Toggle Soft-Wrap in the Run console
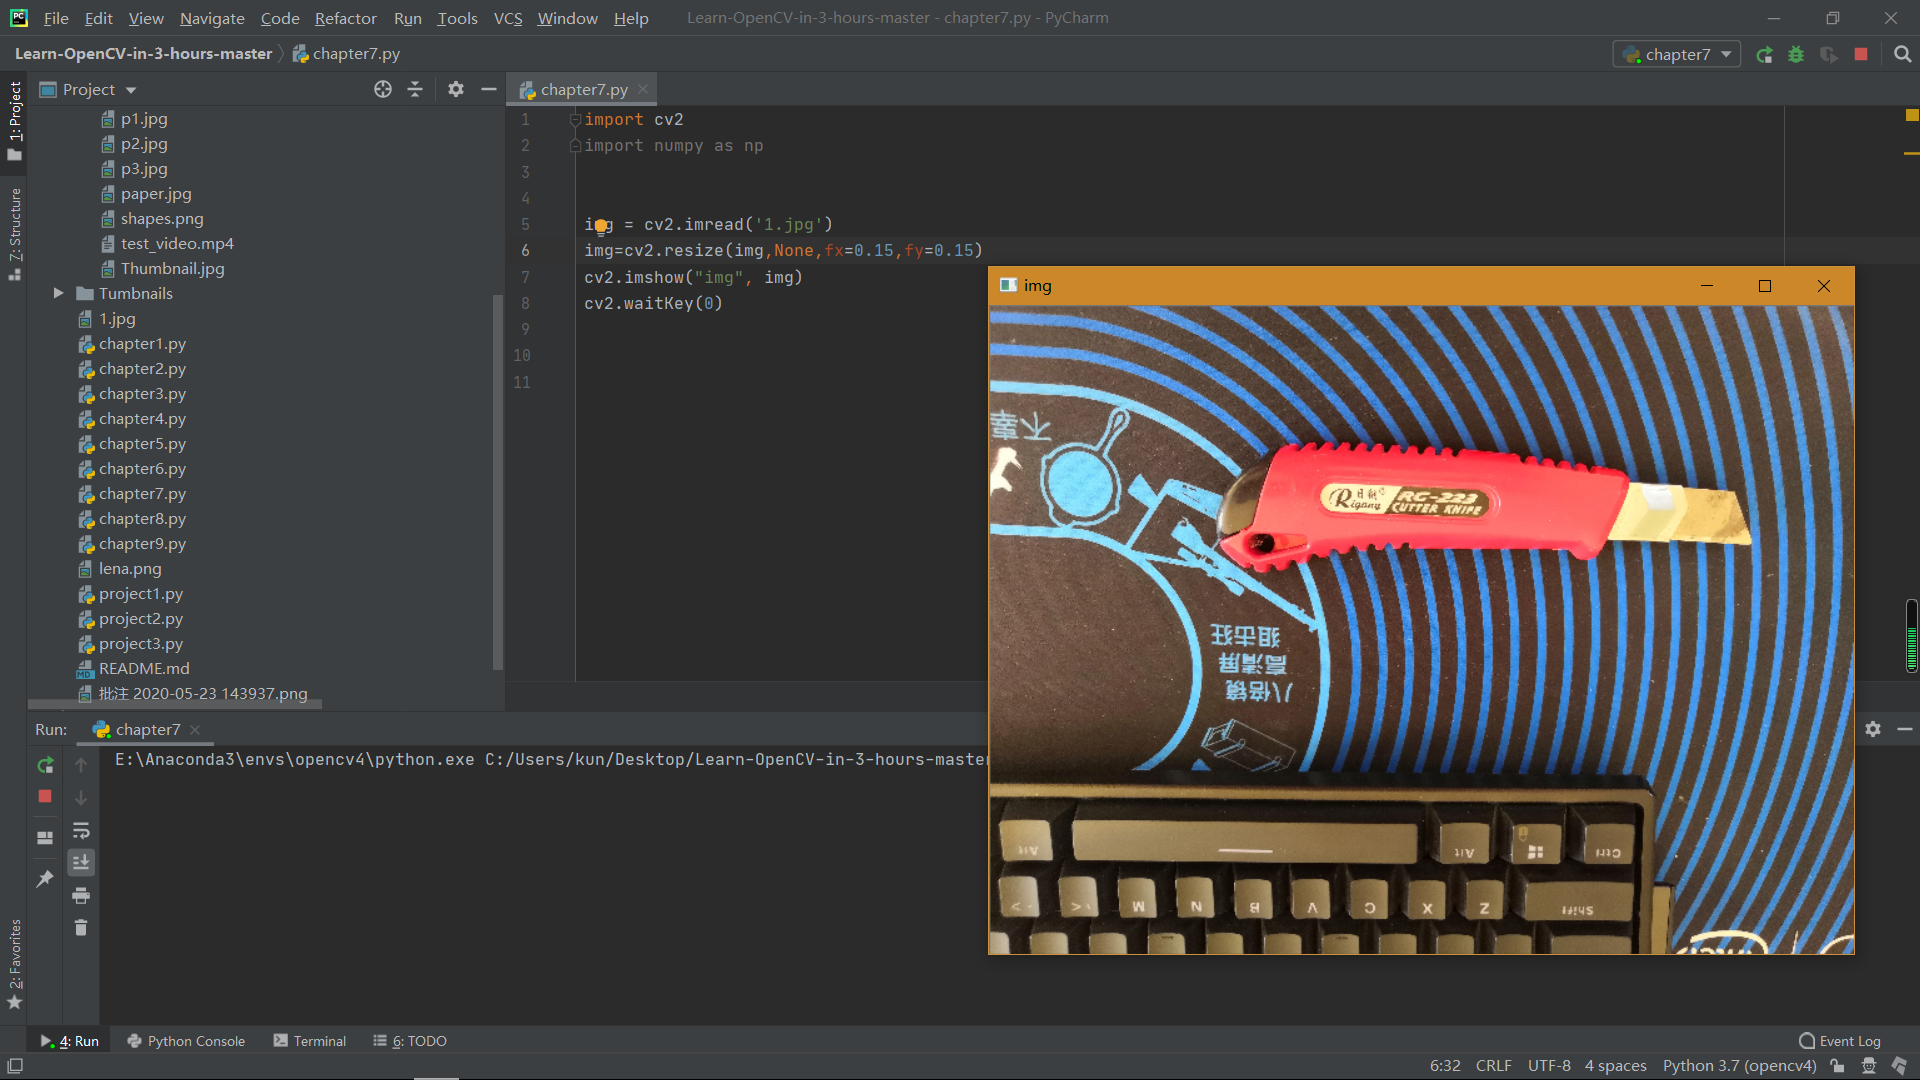Viewport: 1920px width, 1080px height. click(81, 830)
